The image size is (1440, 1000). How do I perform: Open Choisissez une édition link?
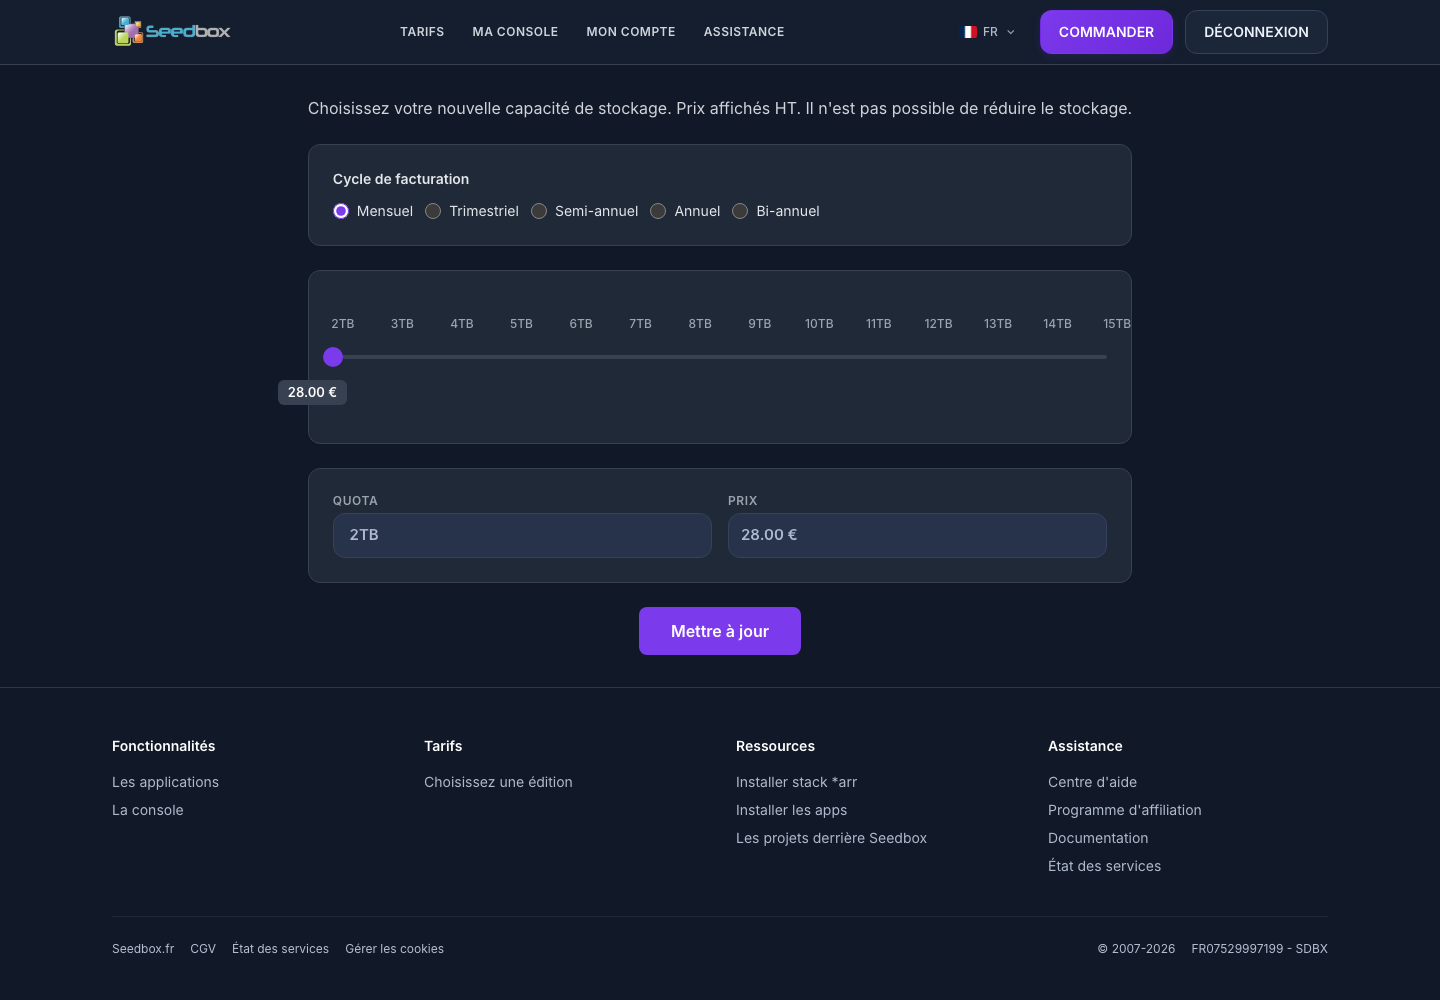(x=498, y=782)
